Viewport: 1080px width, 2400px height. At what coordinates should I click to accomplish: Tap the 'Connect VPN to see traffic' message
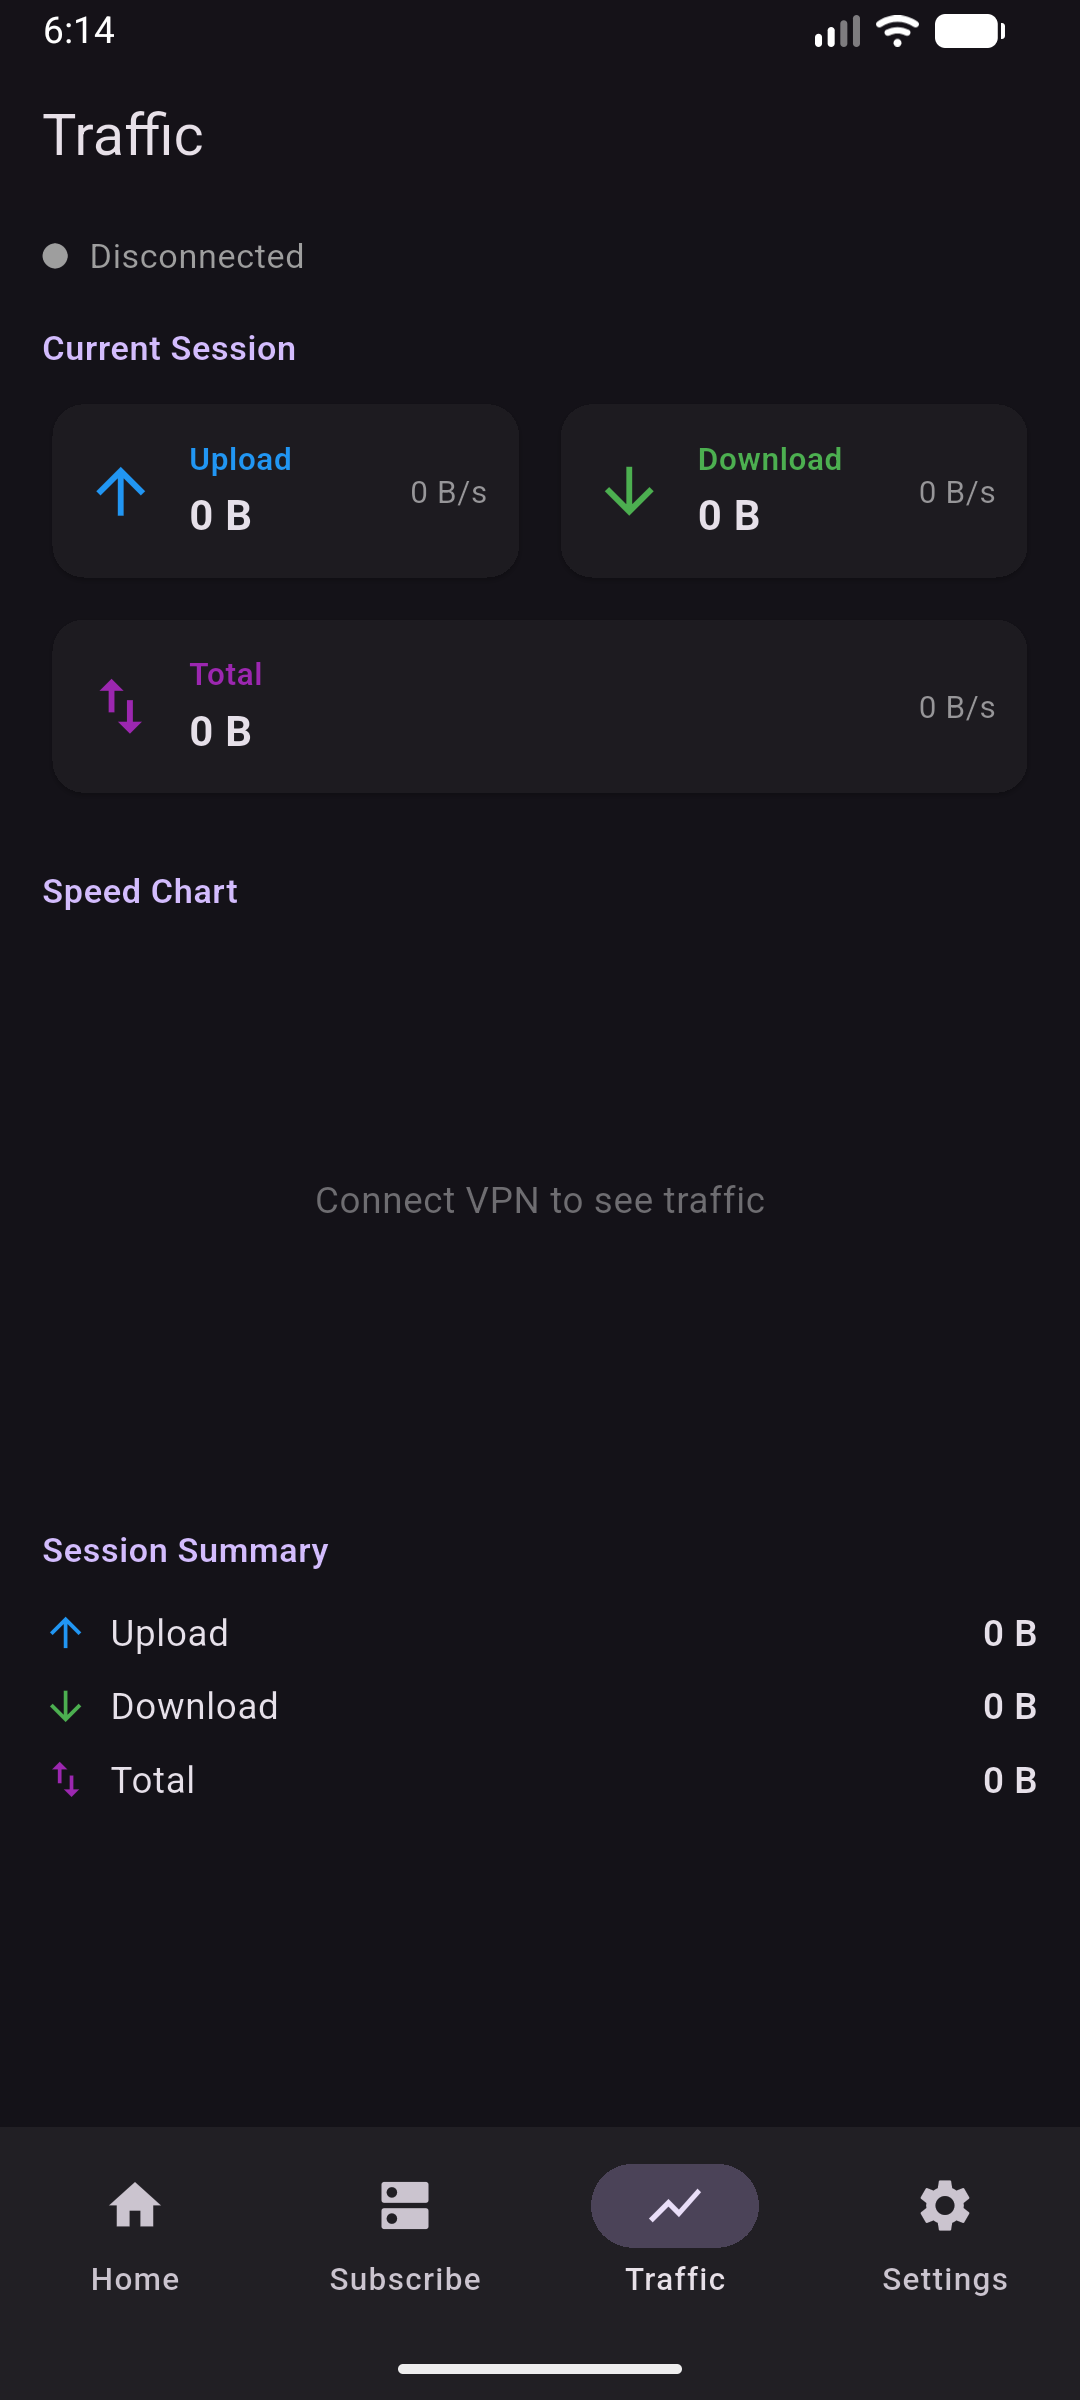(540, 1200)
